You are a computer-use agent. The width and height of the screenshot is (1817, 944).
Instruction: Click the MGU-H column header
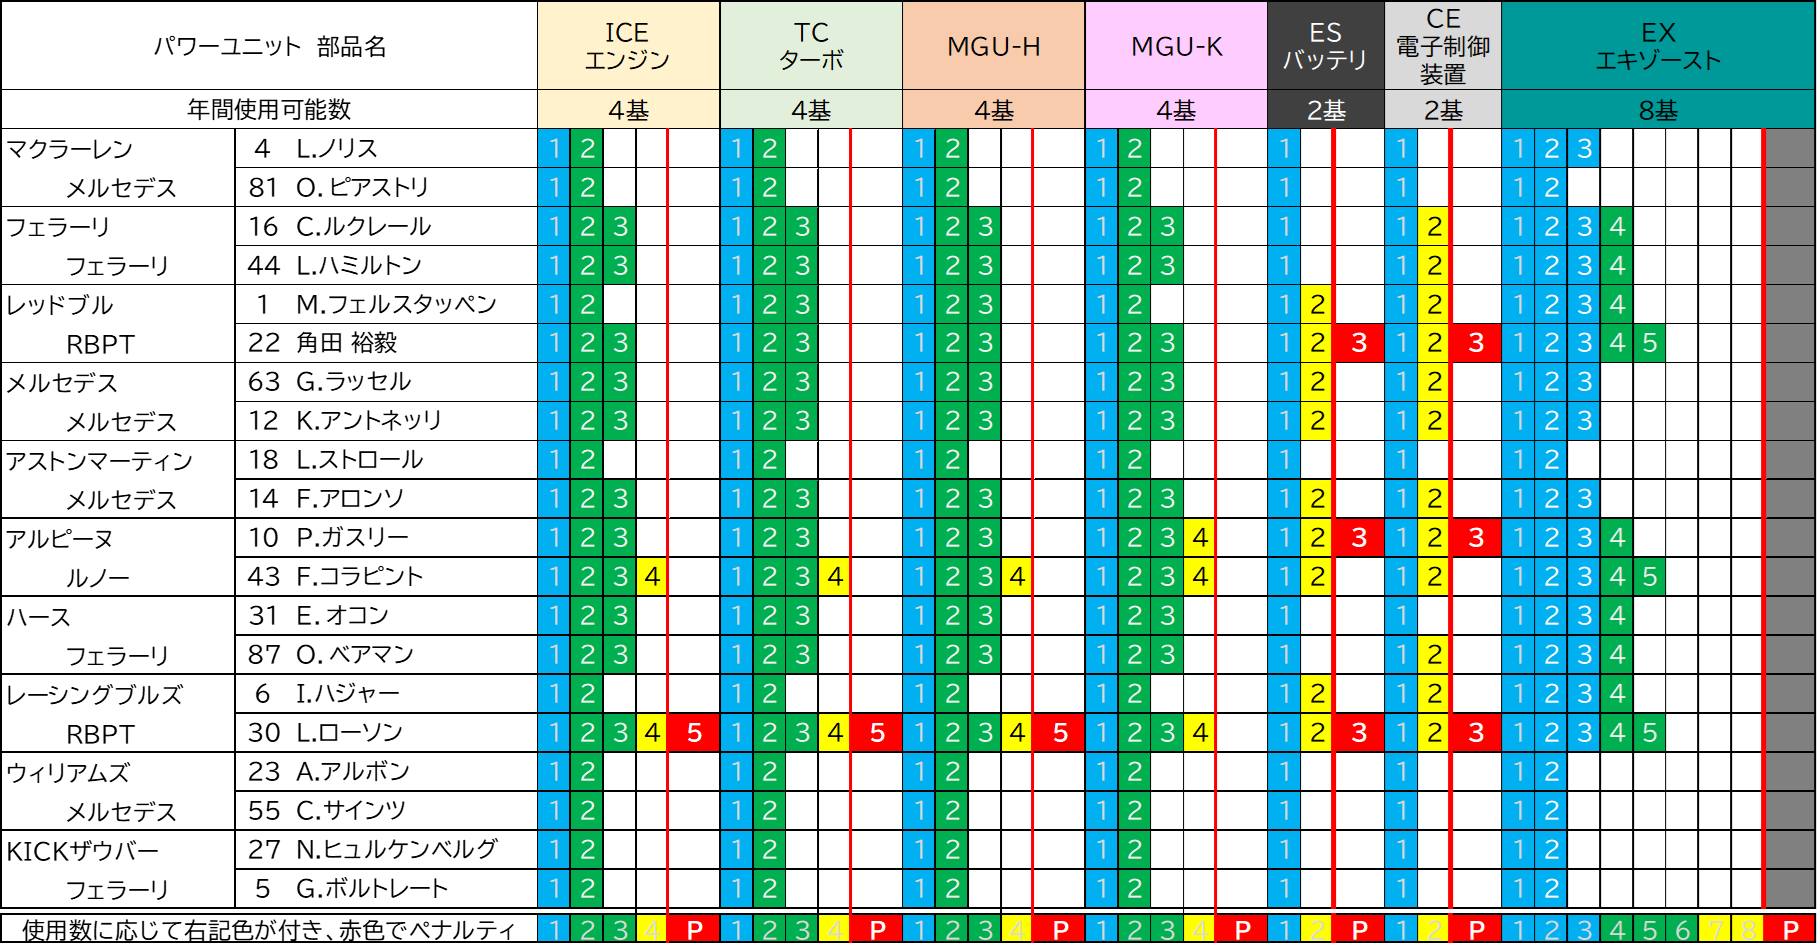tap(994, 46)
